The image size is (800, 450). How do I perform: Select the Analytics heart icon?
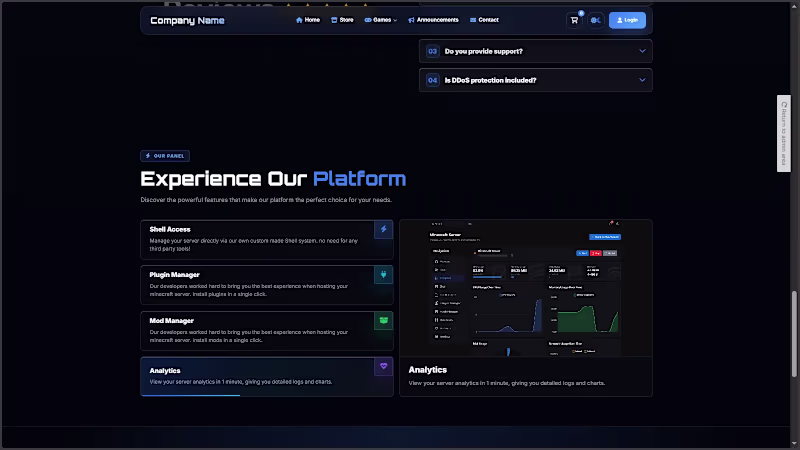[383, 366]
